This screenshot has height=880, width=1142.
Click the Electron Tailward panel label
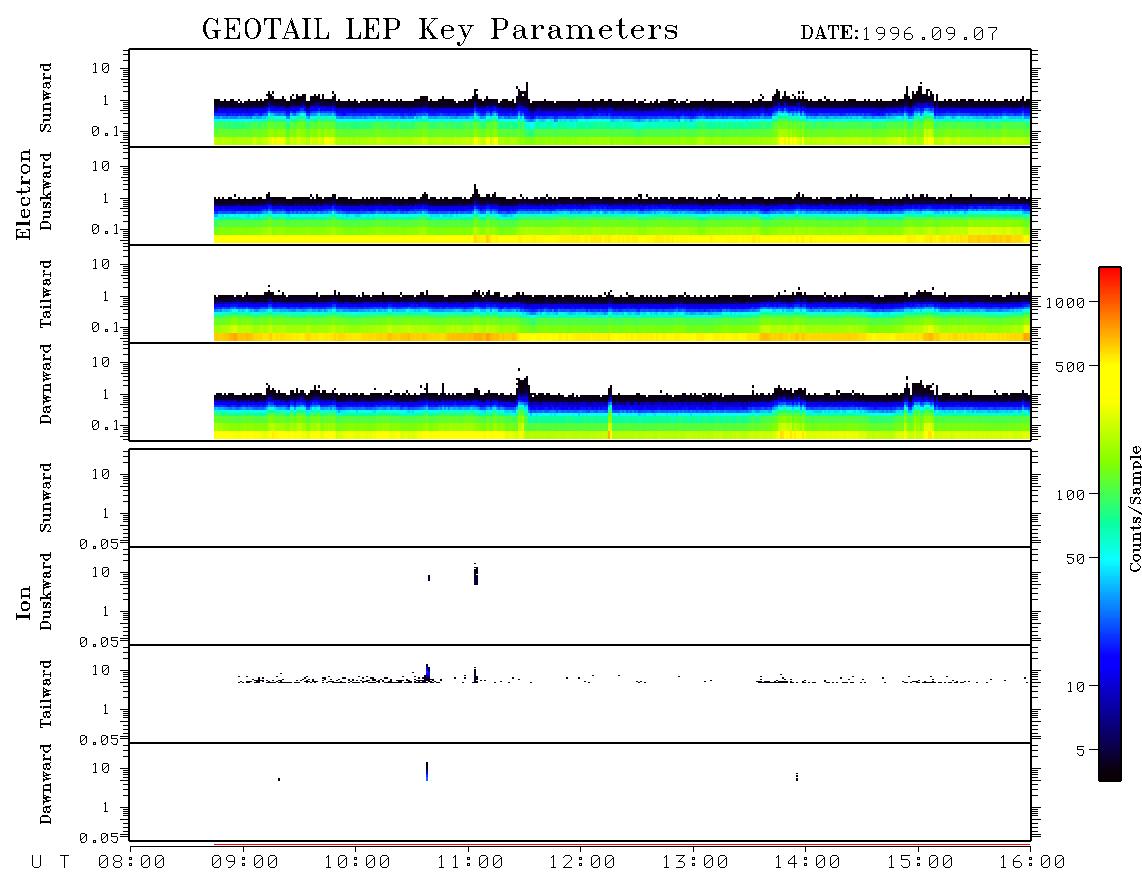click(x=46, y=294)
